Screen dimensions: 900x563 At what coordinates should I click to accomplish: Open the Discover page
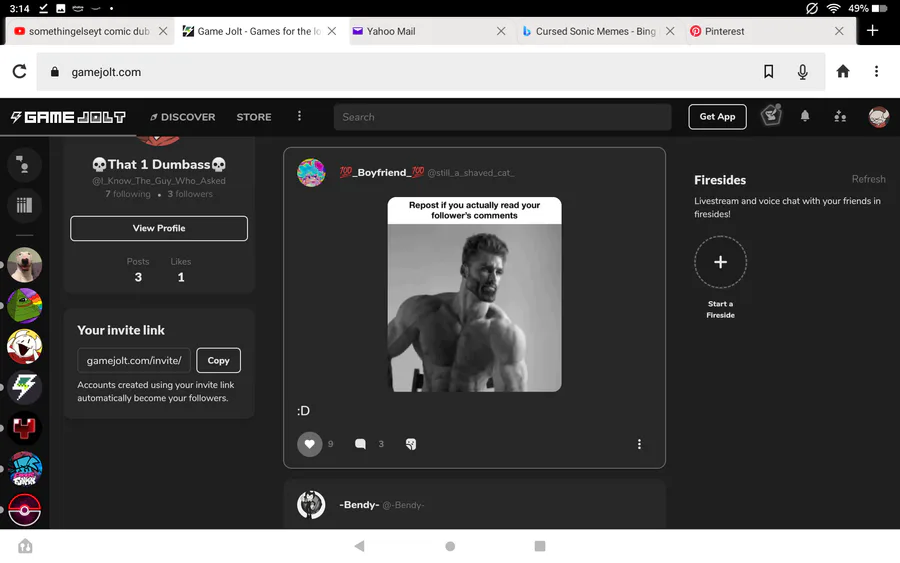[x=183, y=117]
